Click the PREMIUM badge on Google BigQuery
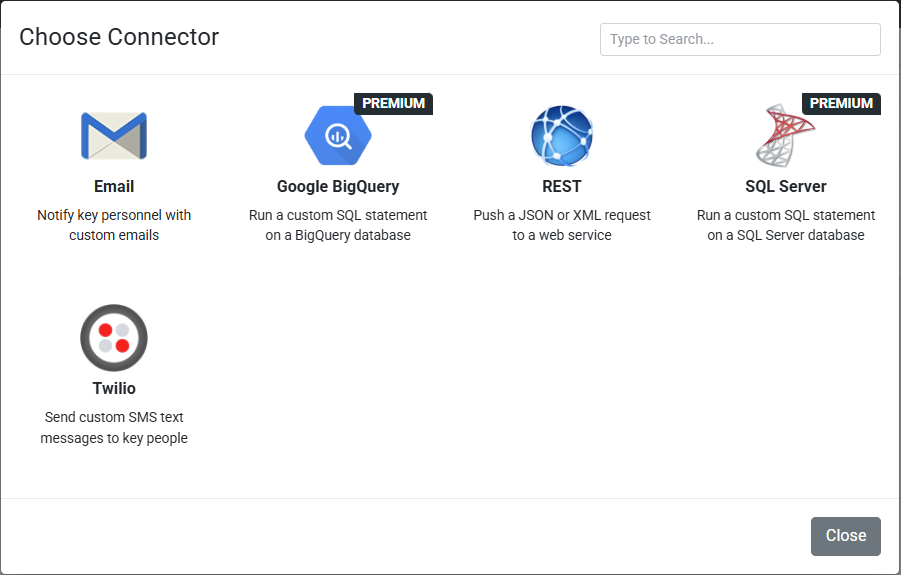The image size is (901, 575). pos(394,103)
